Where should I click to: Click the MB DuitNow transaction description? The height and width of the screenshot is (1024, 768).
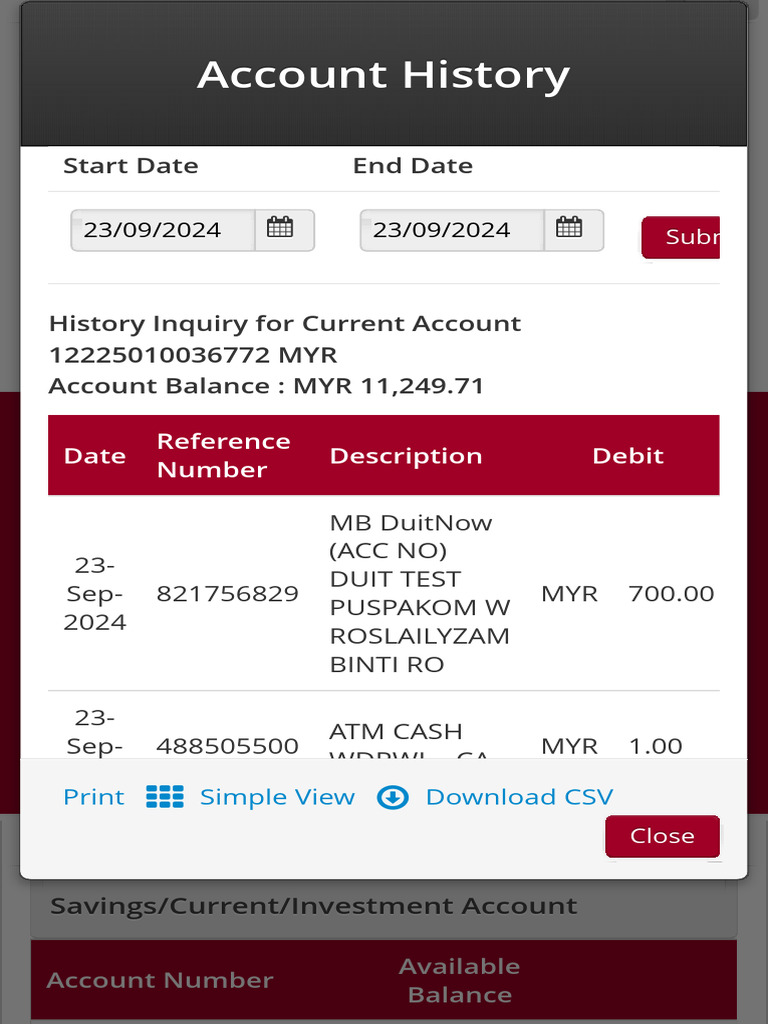coord(419,593)
